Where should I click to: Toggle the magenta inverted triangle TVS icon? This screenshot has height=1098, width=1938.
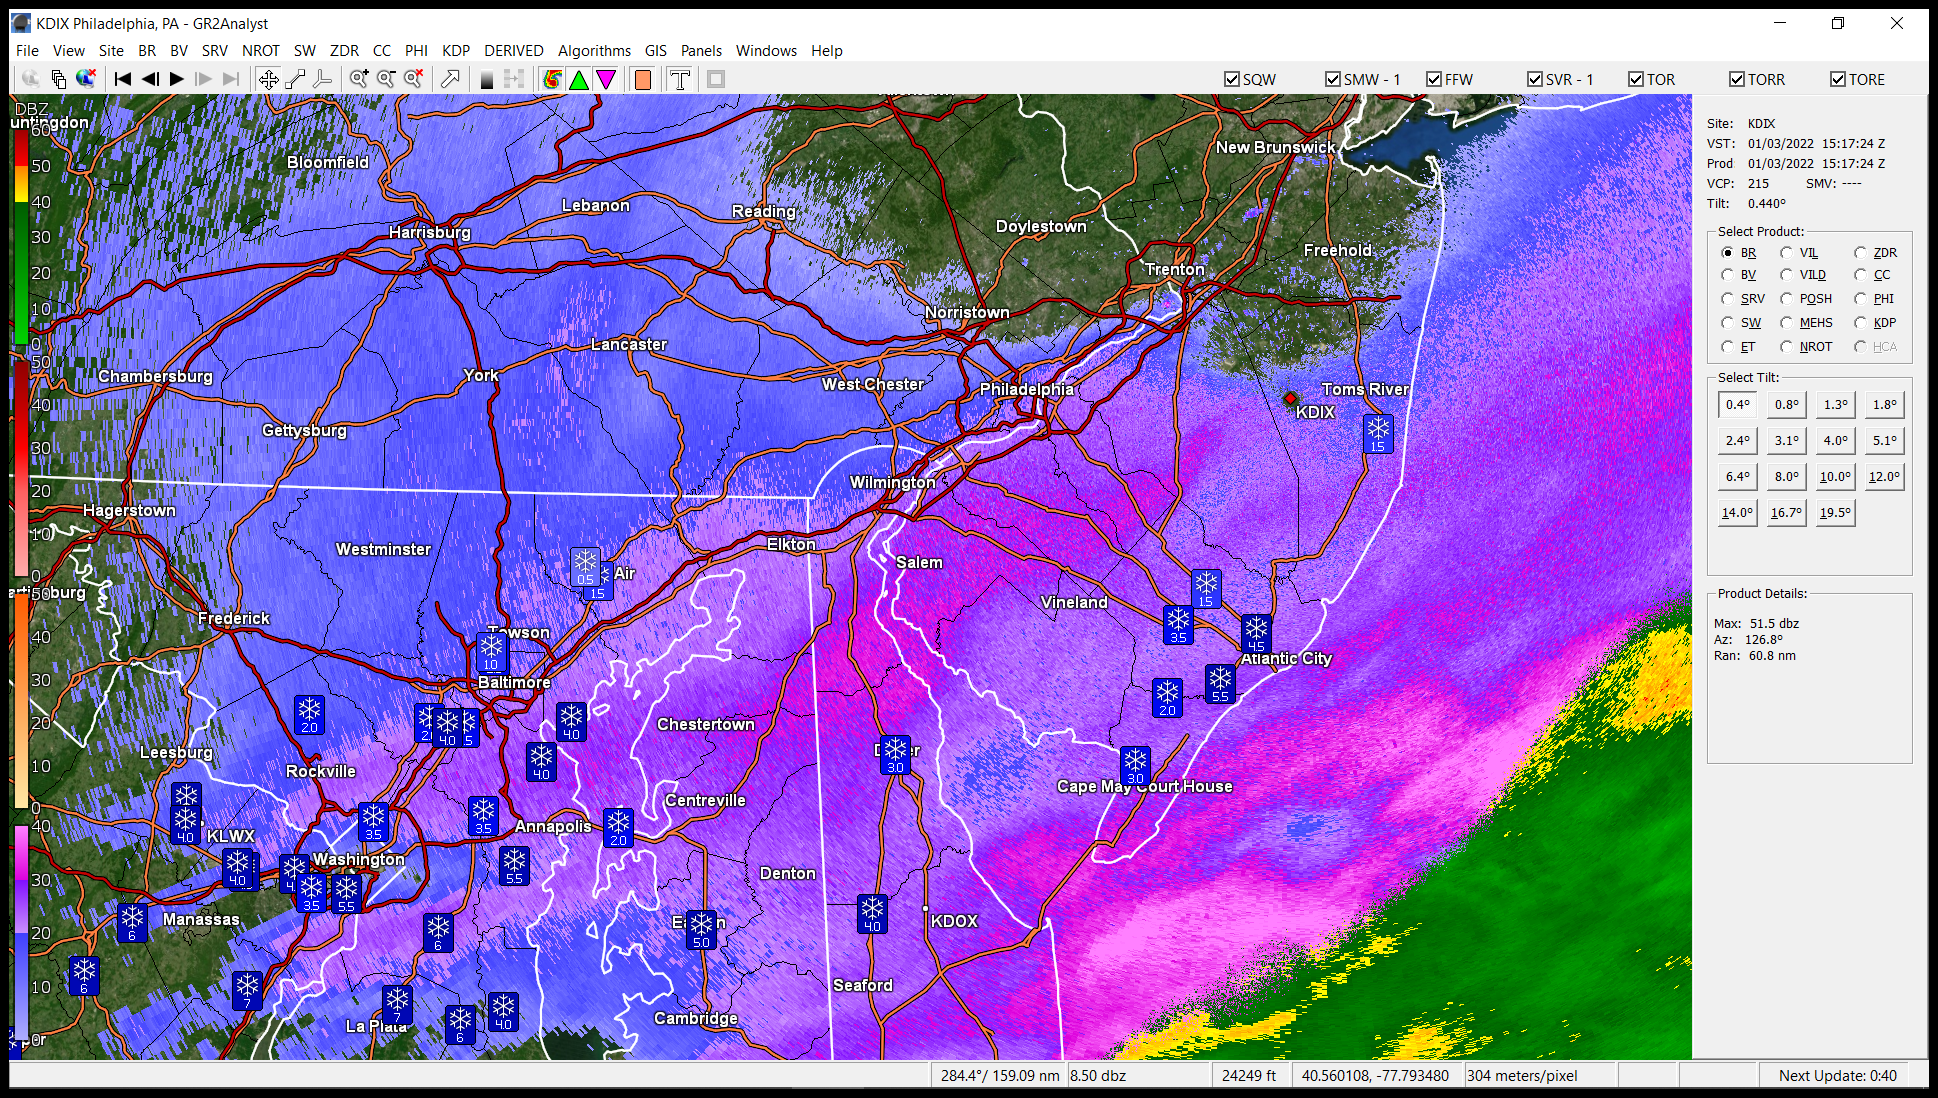tap(606, 79)
